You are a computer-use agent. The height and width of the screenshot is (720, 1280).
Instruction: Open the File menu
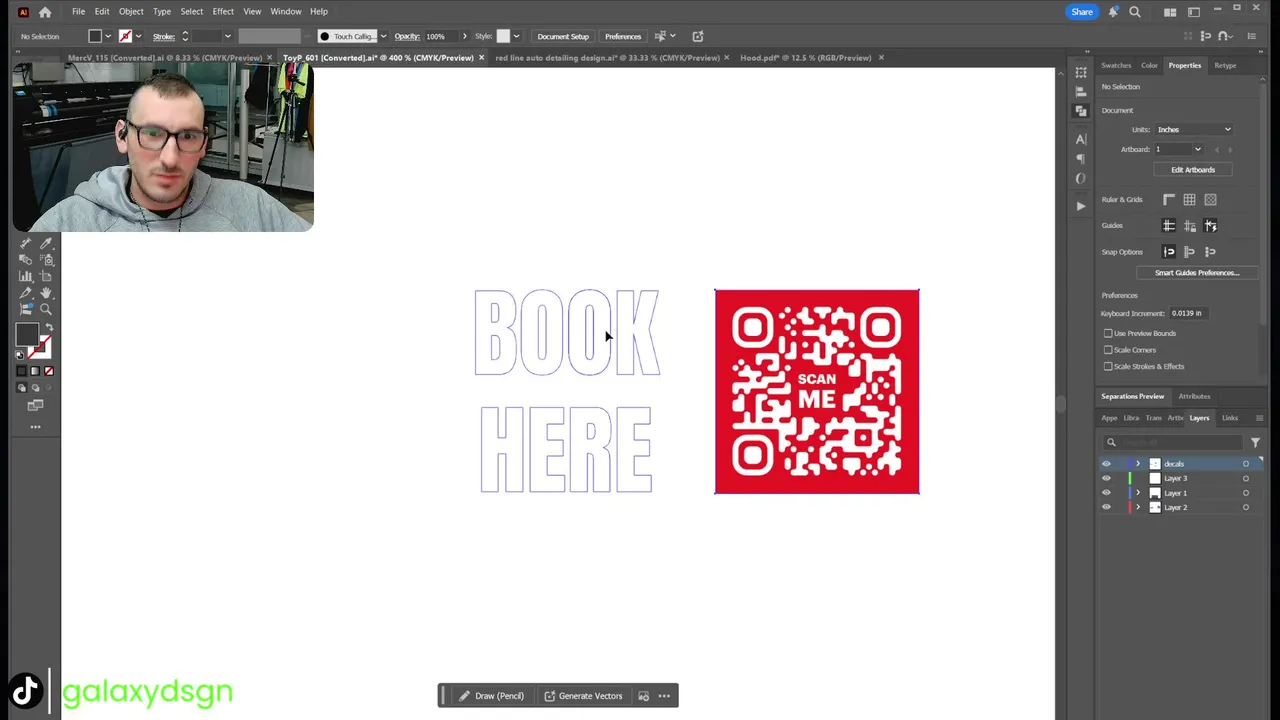[x=78, y=12]
